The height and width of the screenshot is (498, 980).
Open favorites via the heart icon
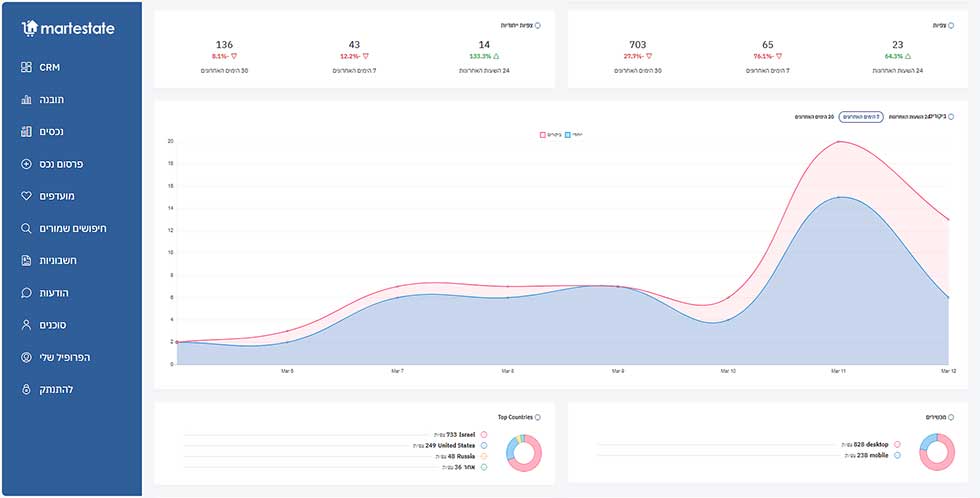(x=26, y=196)
